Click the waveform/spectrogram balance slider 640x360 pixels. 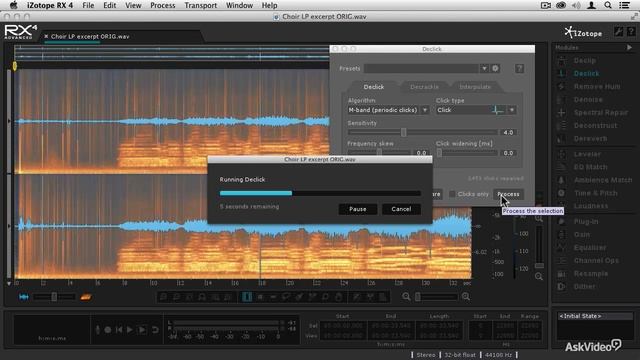point(54,297)
